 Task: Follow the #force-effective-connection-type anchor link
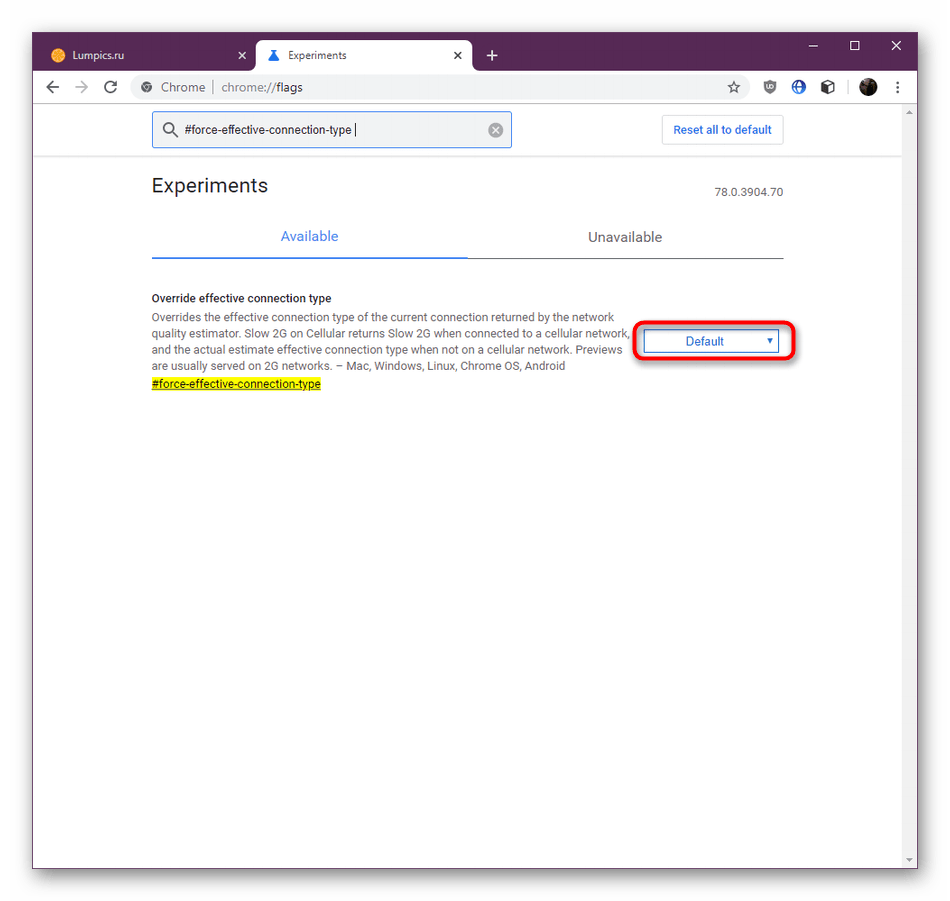[x=236, y=384]
